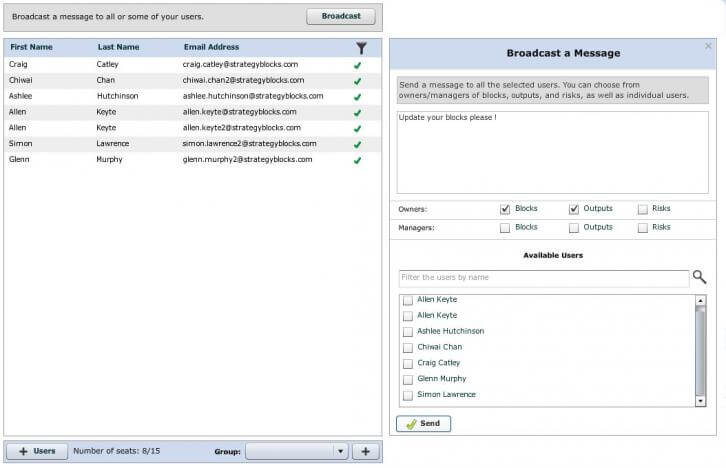The image size is (726, 468).
Task: Select Simon Lawrence in Available Users
Action: click(408, 395)
